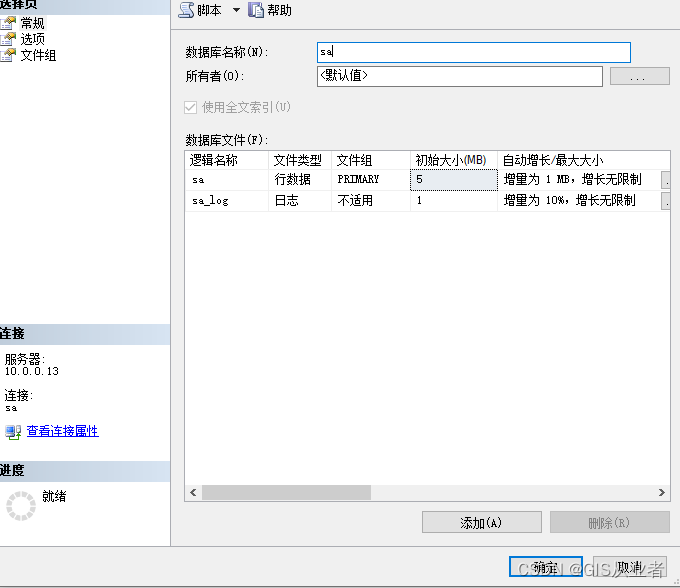Open the 帮助 help toolbar item
This screenshot has width=680, height=588.
click(x=270, y=10)
